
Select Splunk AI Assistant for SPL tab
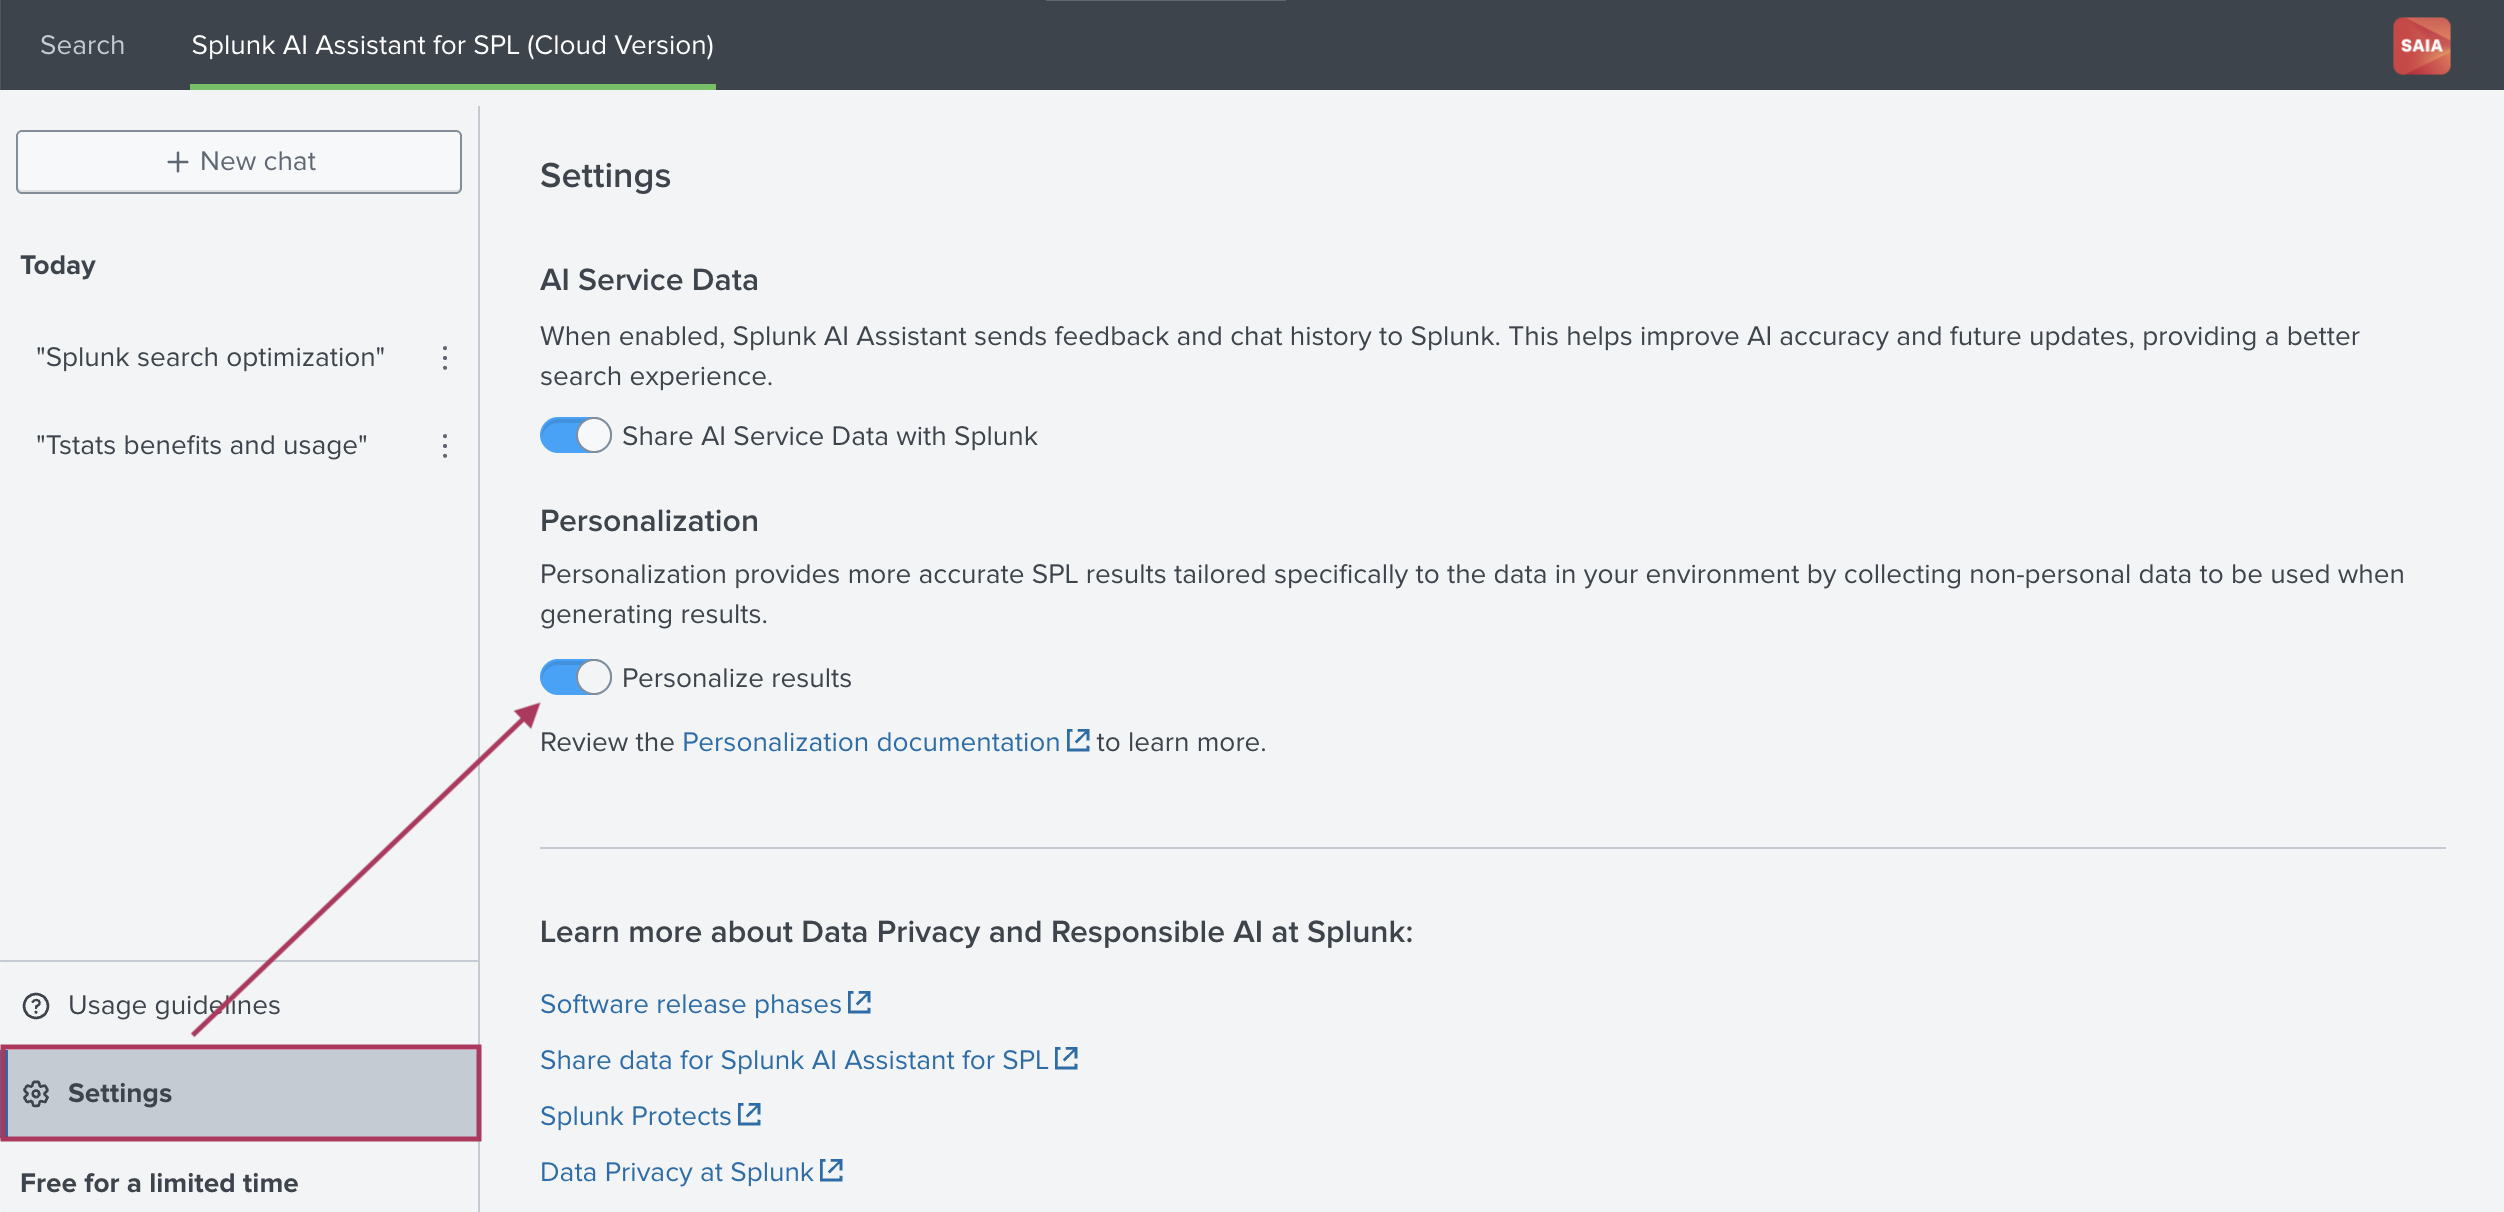[453, 46]
